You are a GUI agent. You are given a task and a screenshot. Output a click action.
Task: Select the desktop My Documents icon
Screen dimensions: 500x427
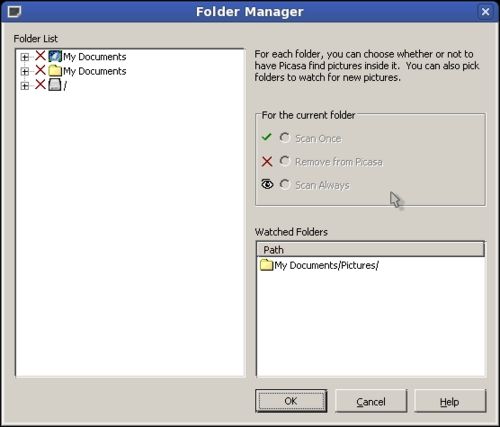pyautogui.click(x=55, y=56)
